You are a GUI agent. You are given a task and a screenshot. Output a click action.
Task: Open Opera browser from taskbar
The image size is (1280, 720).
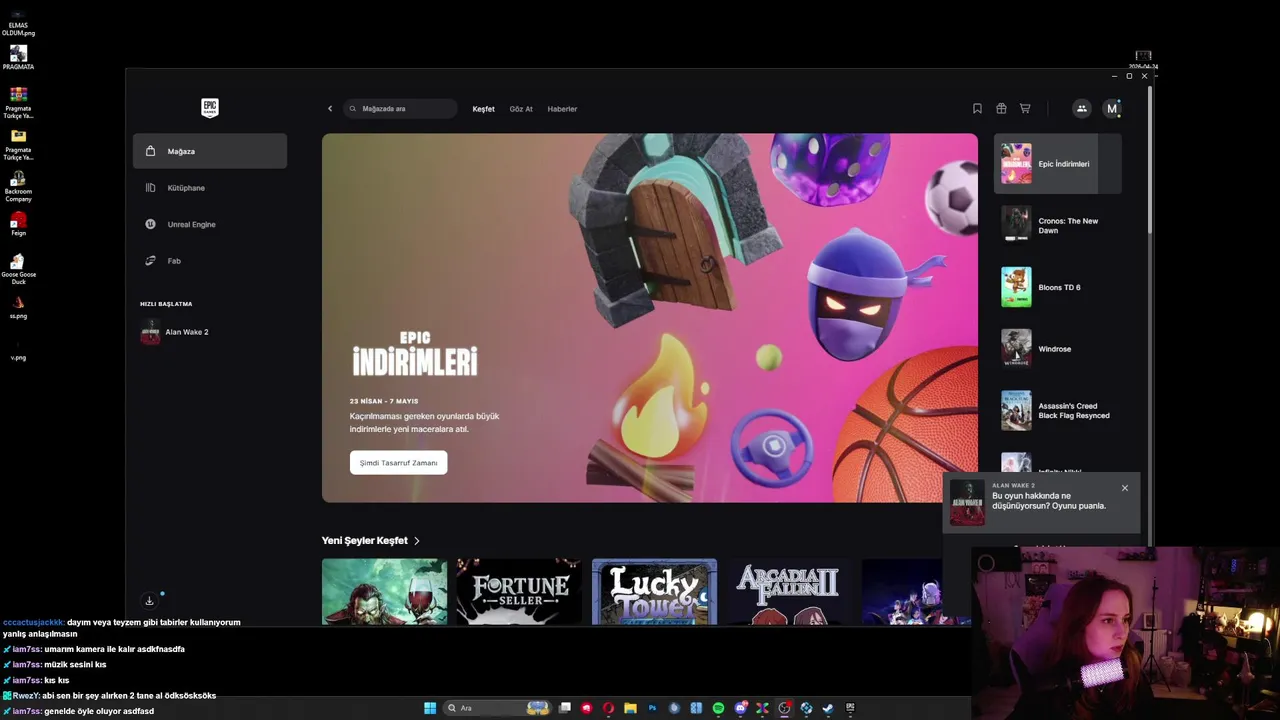pos(608,708)
